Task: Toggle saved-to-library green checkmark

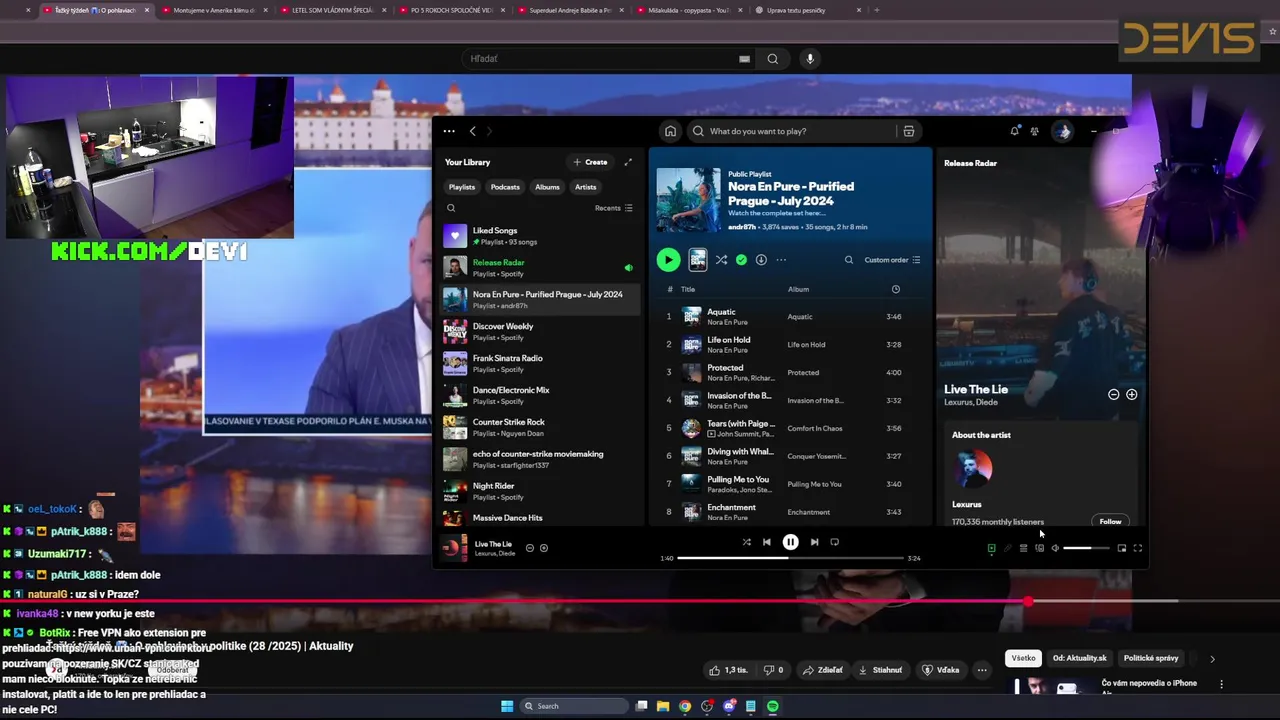Action: coord(741,260)
